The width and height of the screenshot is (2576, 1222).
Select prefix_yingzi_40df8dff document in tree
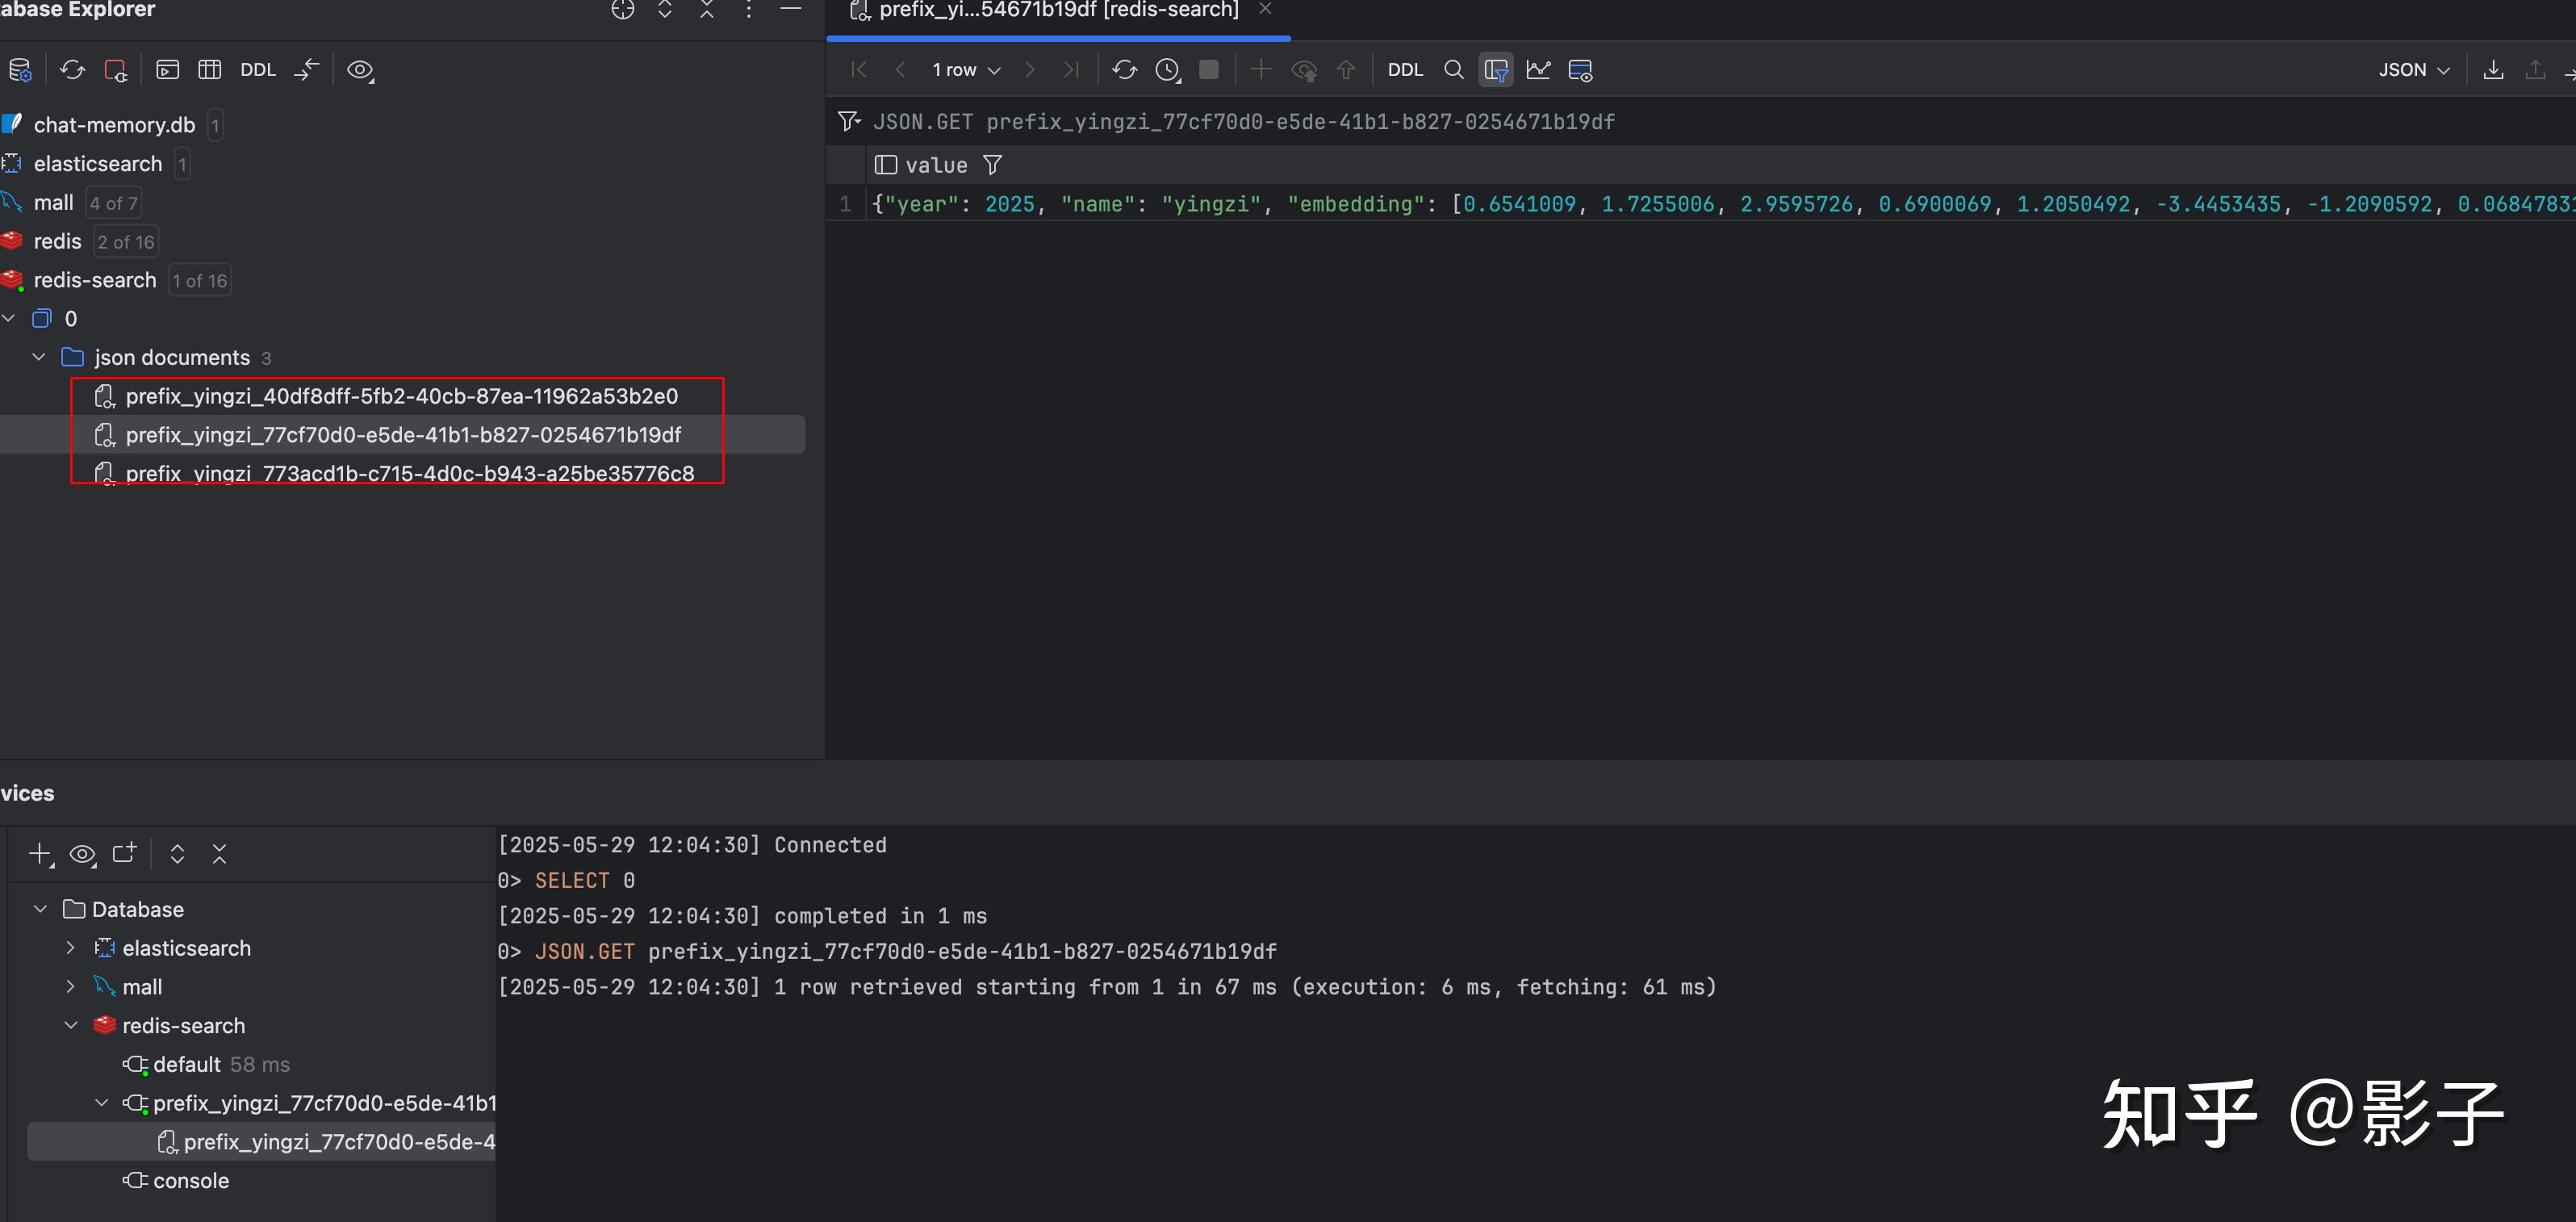click(x=401, y=396)
